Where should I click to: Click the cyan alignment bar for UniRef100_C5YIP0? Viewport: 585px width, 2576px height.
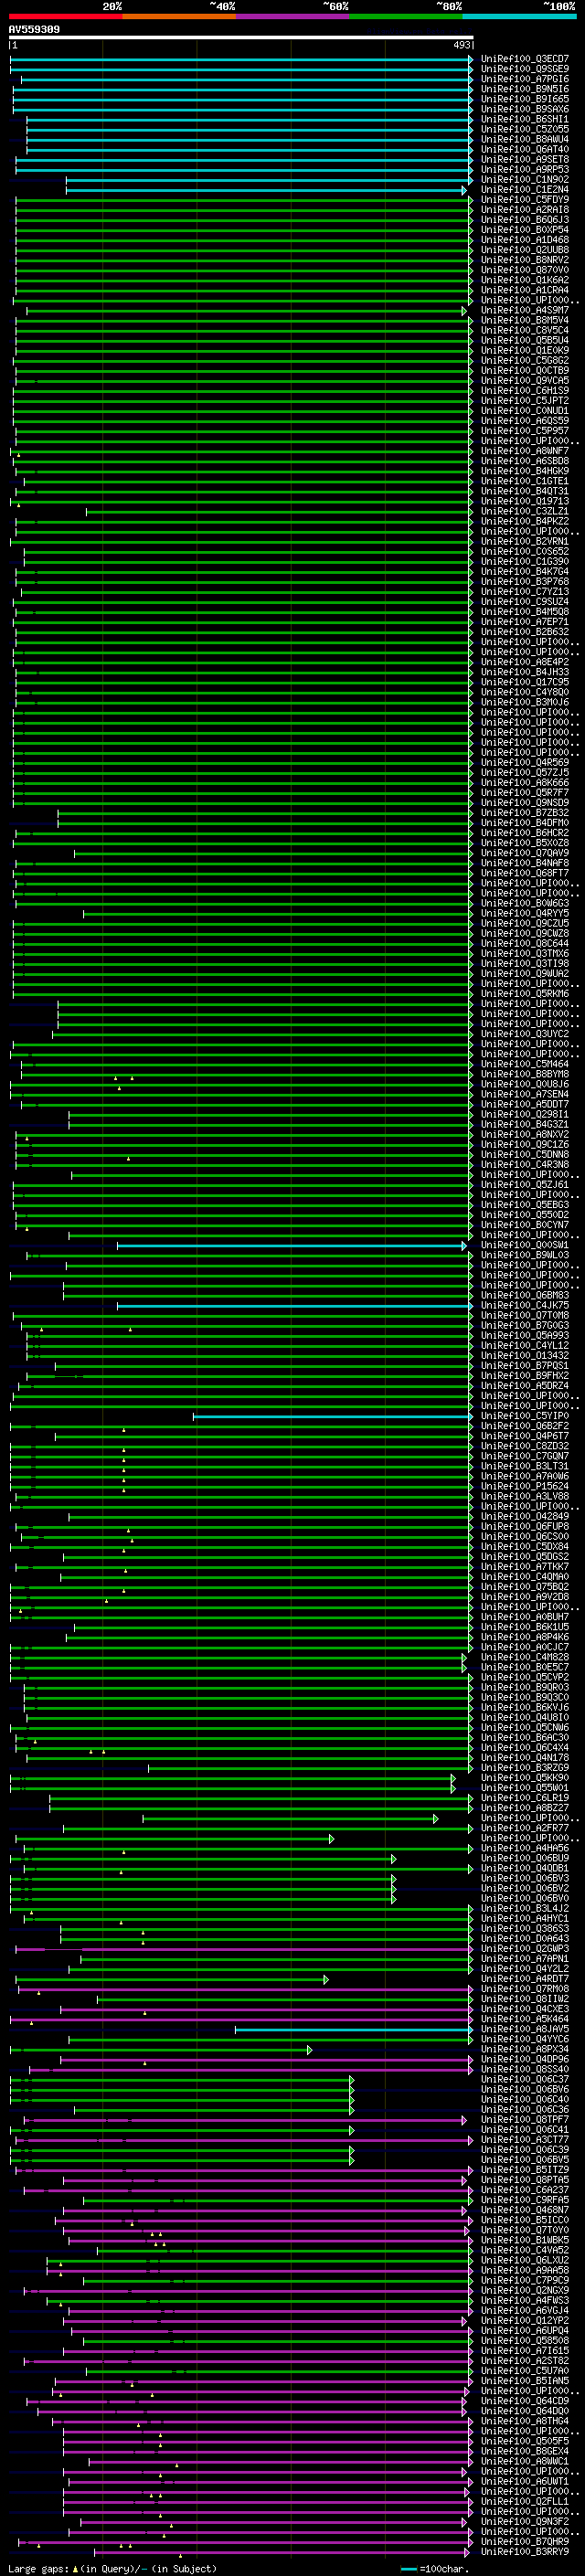pos(333,1417)
